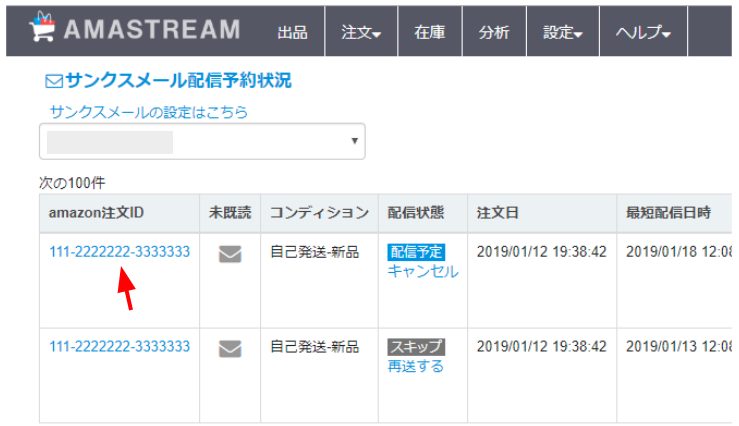Go to the 在庫 menu item

pyautogui.click(x=430, y=33)
